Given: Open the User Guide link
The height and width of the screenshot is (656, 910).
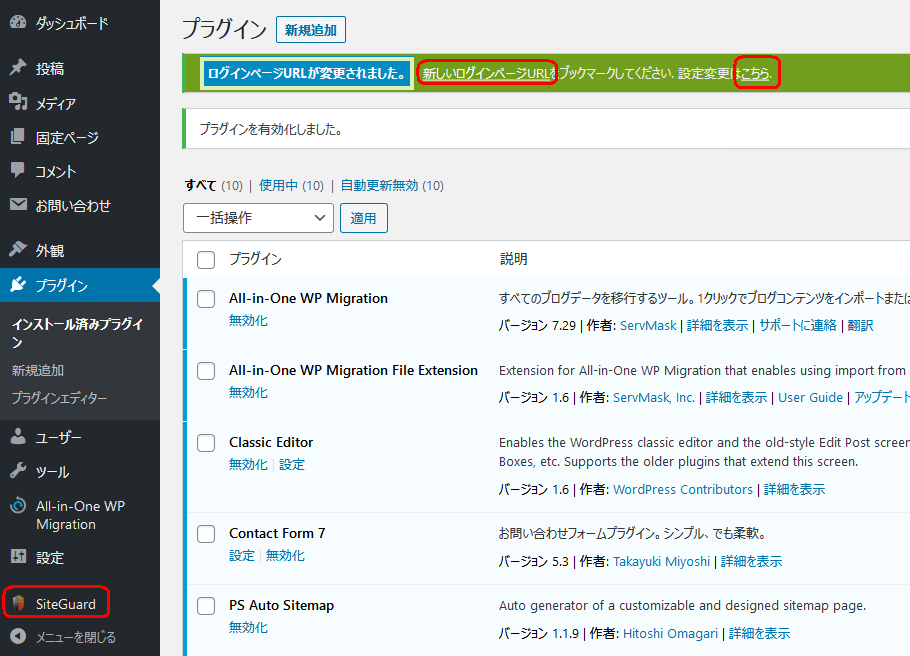Looking at the screenshot, I should [x=810, y=397].
